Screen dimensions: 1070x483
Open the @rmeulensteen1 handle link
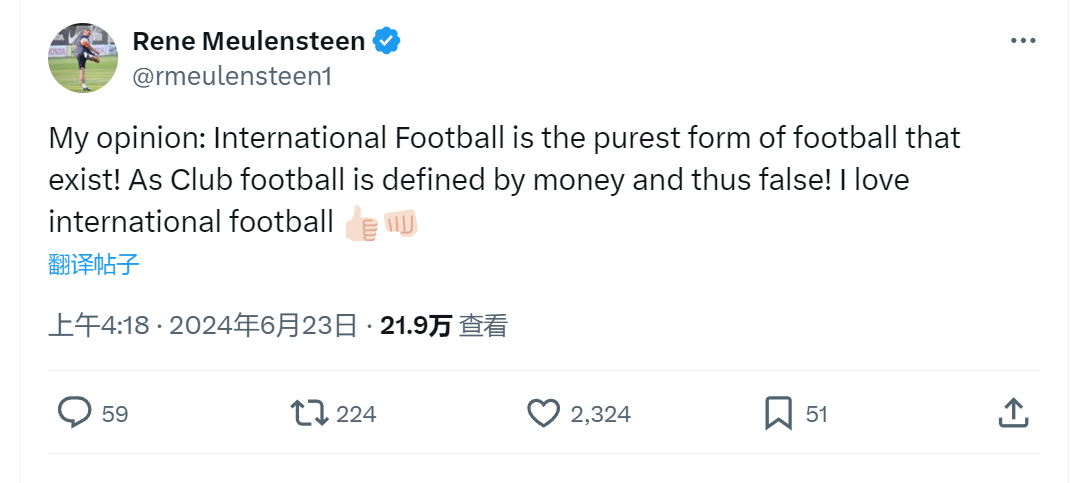231,76
